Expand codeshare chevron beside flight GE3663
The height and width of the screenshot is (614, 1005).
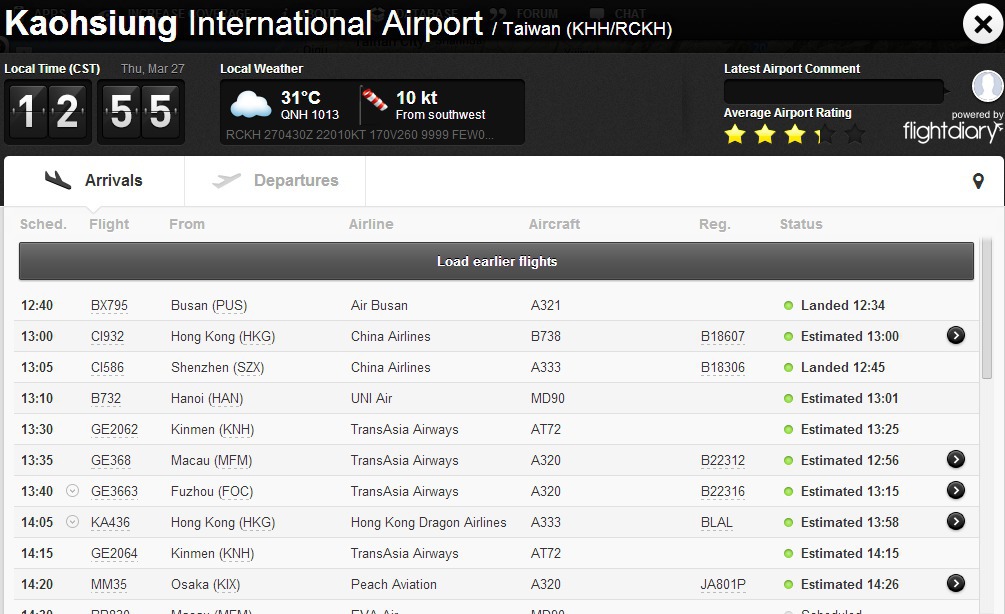click(72, 491)
